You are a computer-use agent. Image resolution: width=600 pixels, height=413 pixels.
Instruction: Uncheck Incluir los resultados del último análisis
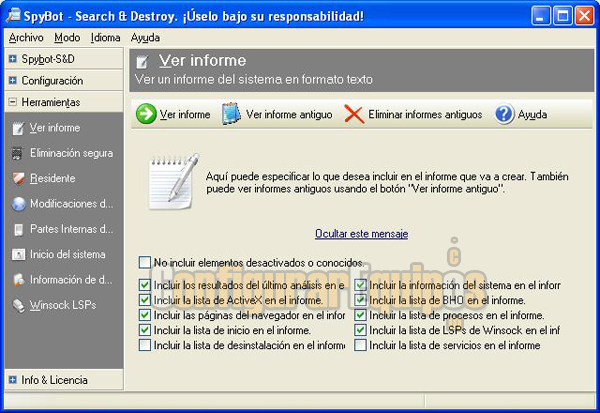click(145, 285)
